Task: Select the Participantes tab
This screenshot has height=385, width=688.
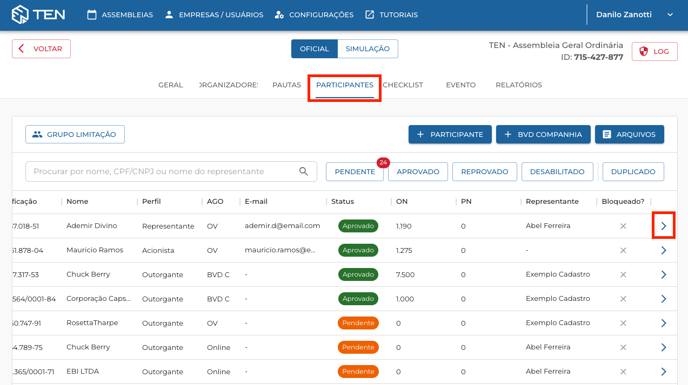Action: click(344, 85)
